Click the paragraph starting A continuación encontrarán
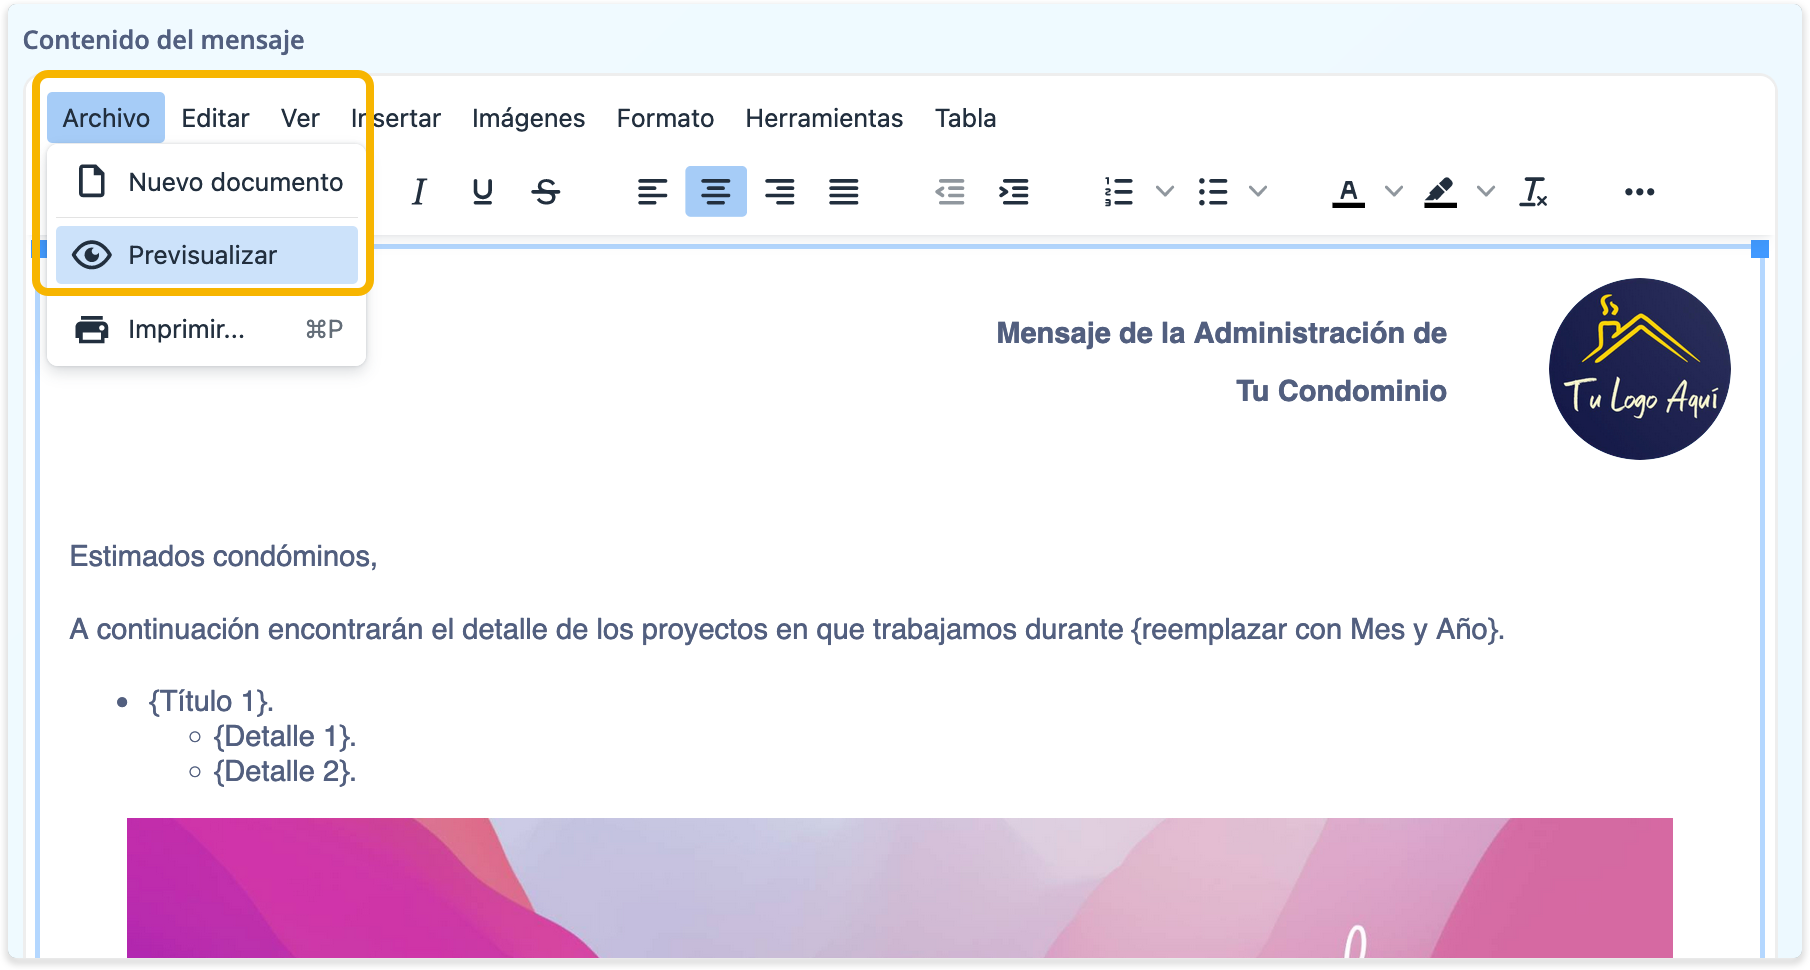 point(787,629)
